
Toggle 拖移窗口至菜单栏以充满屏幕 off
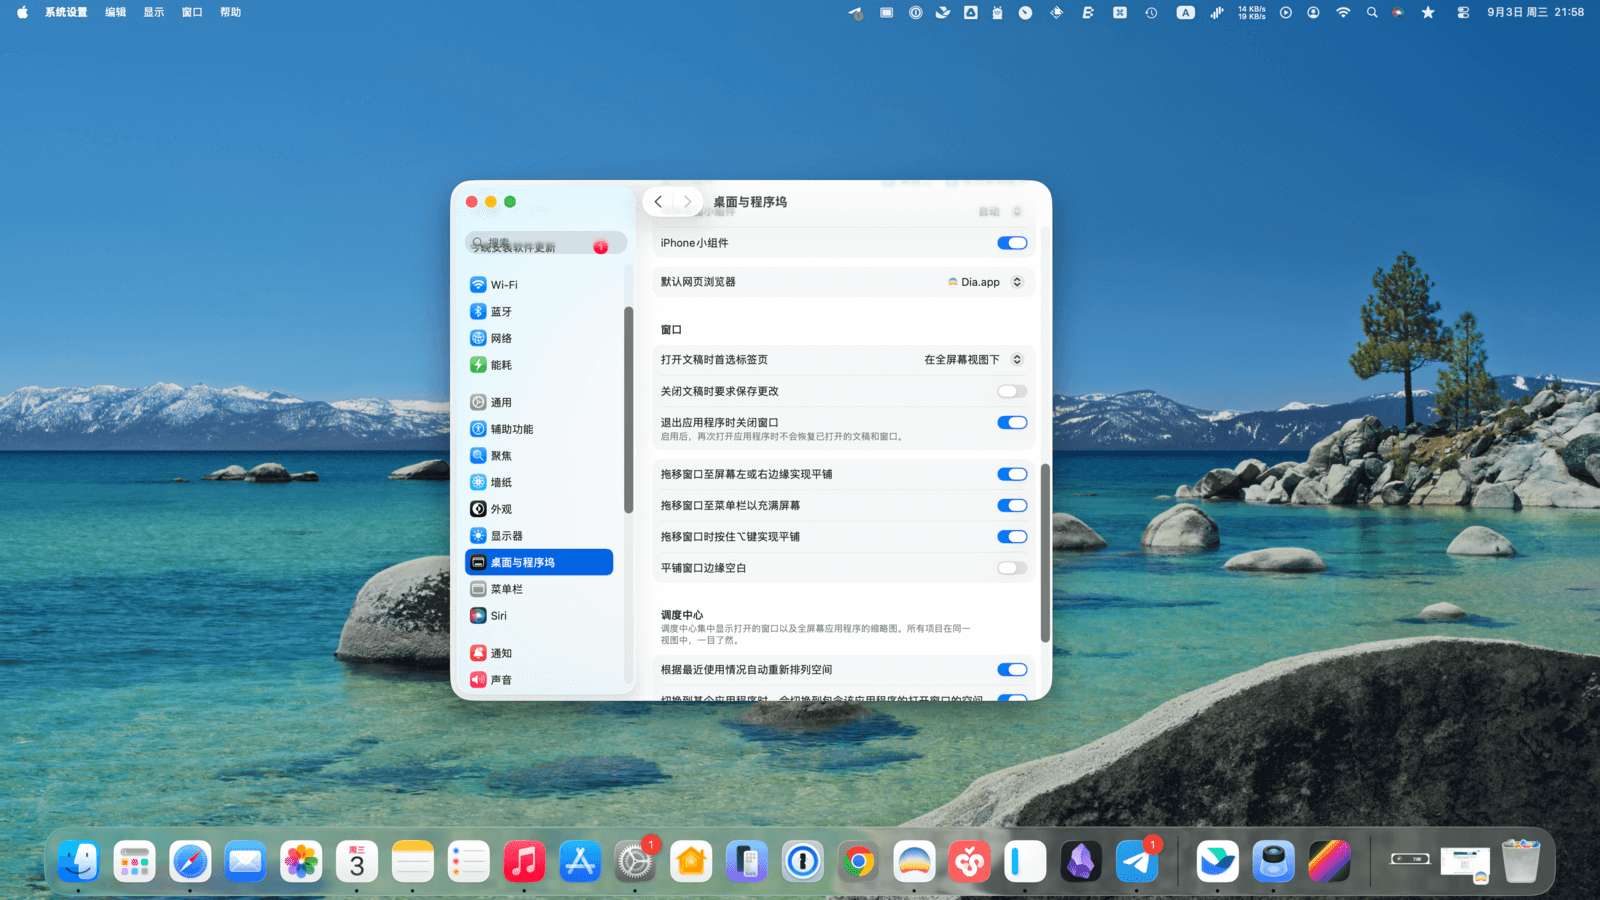point(1011,506)
